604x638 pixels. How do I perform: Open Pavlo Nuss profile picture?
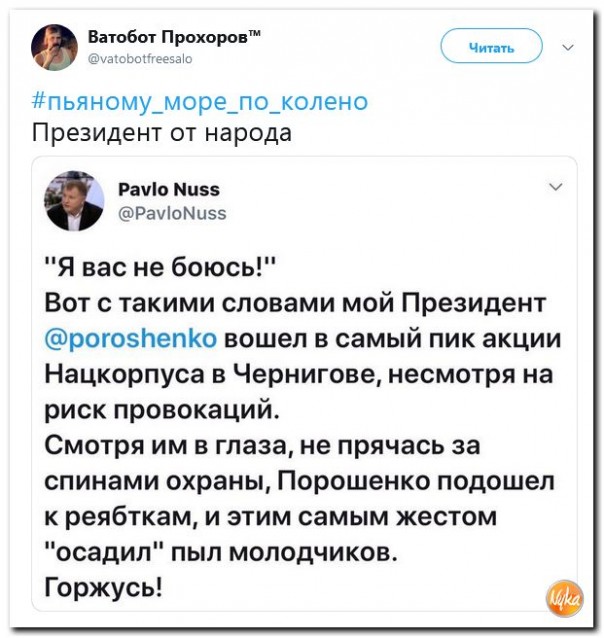pyautogui.click(x=74, y=200)
